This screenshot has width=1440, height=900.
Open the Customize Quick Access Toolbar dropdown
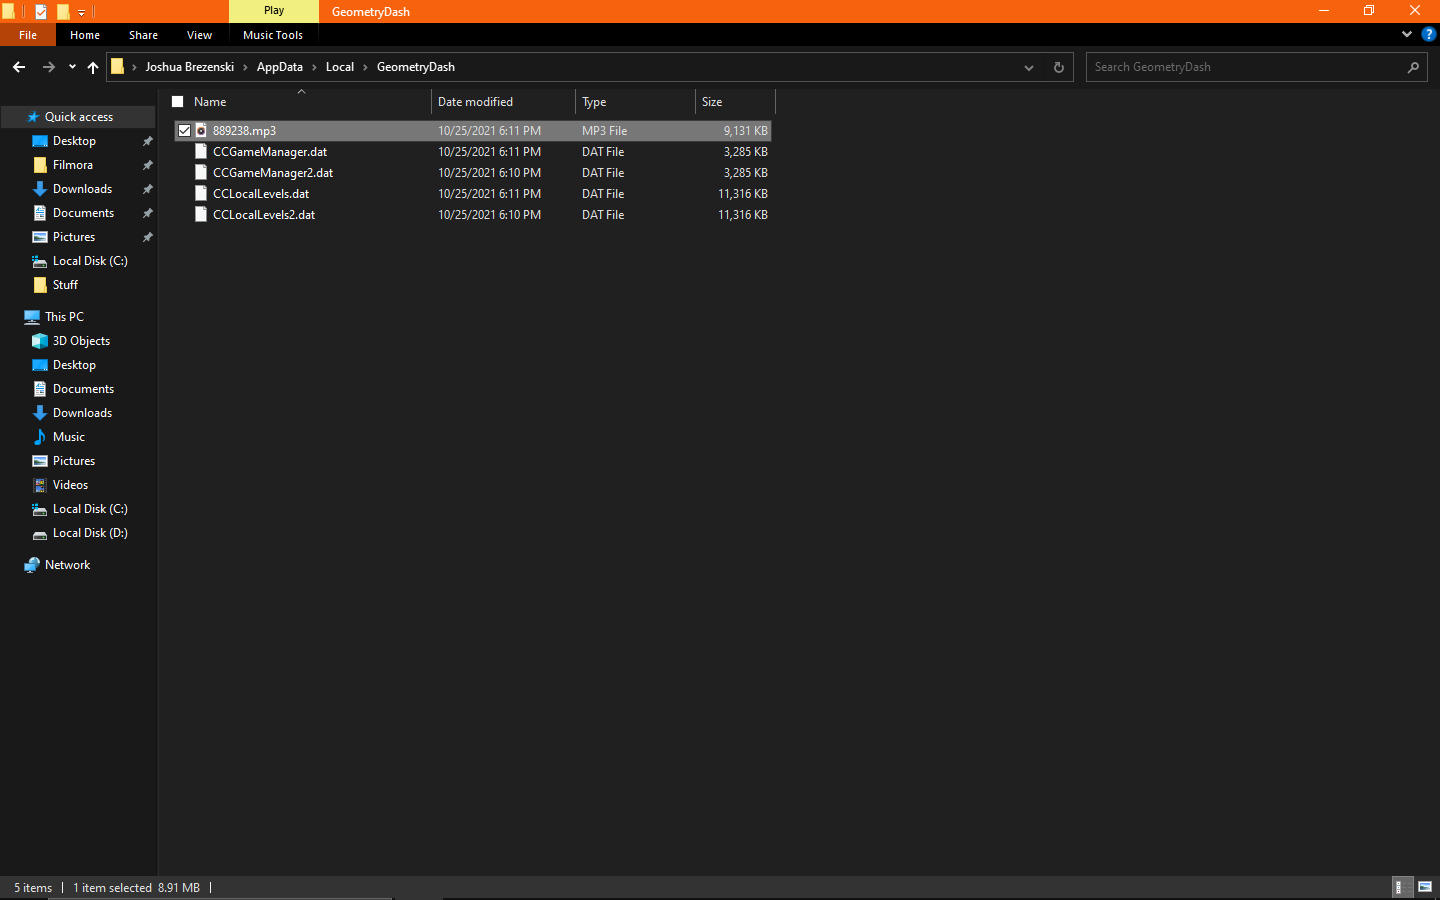[x=82, y=12]
